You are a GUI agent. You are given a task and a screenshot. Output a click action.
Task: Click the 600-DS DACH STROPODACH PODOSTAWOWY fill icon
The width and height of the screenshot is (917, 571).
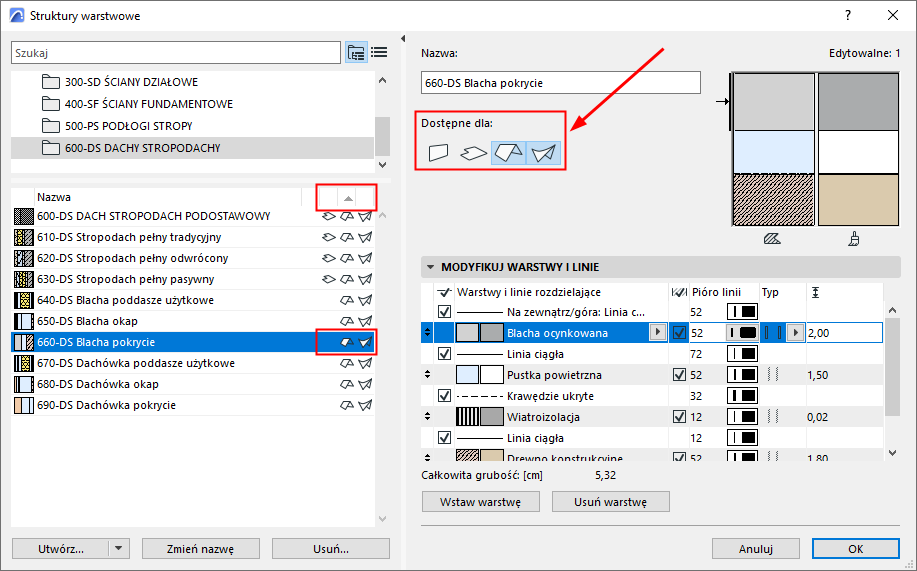coord(24,216)
